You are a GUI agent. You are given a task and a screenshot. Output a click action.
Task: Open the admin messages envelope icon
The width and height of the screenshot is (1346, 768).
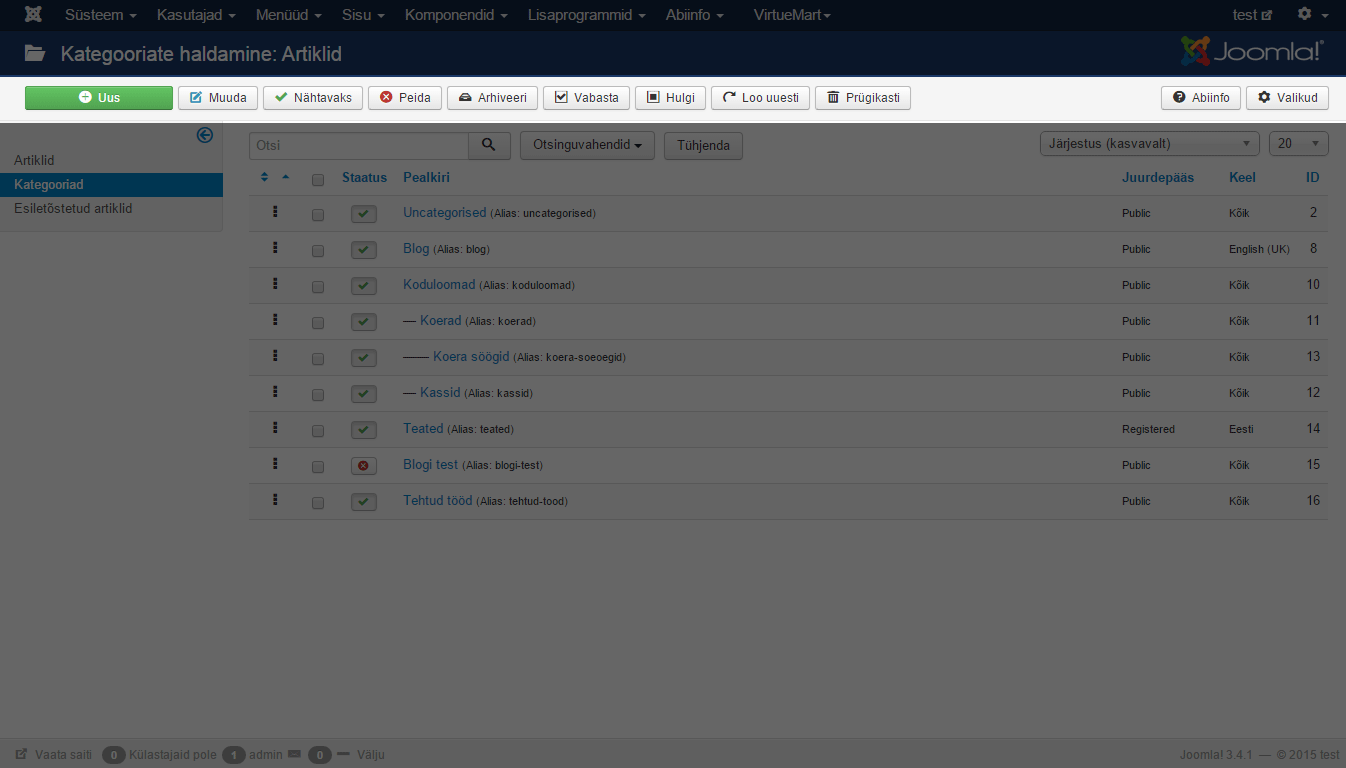pyautogui.click(x=294, y=754)
